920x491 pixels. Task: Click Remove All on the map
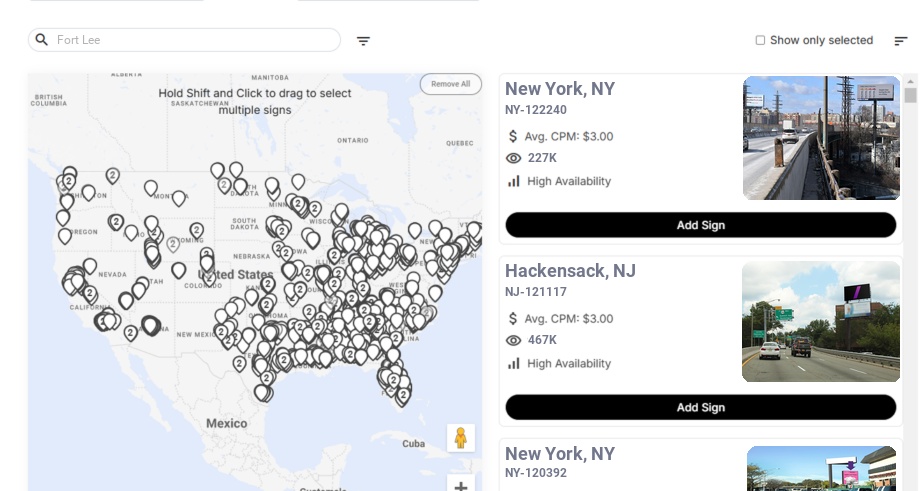(450, 84)
